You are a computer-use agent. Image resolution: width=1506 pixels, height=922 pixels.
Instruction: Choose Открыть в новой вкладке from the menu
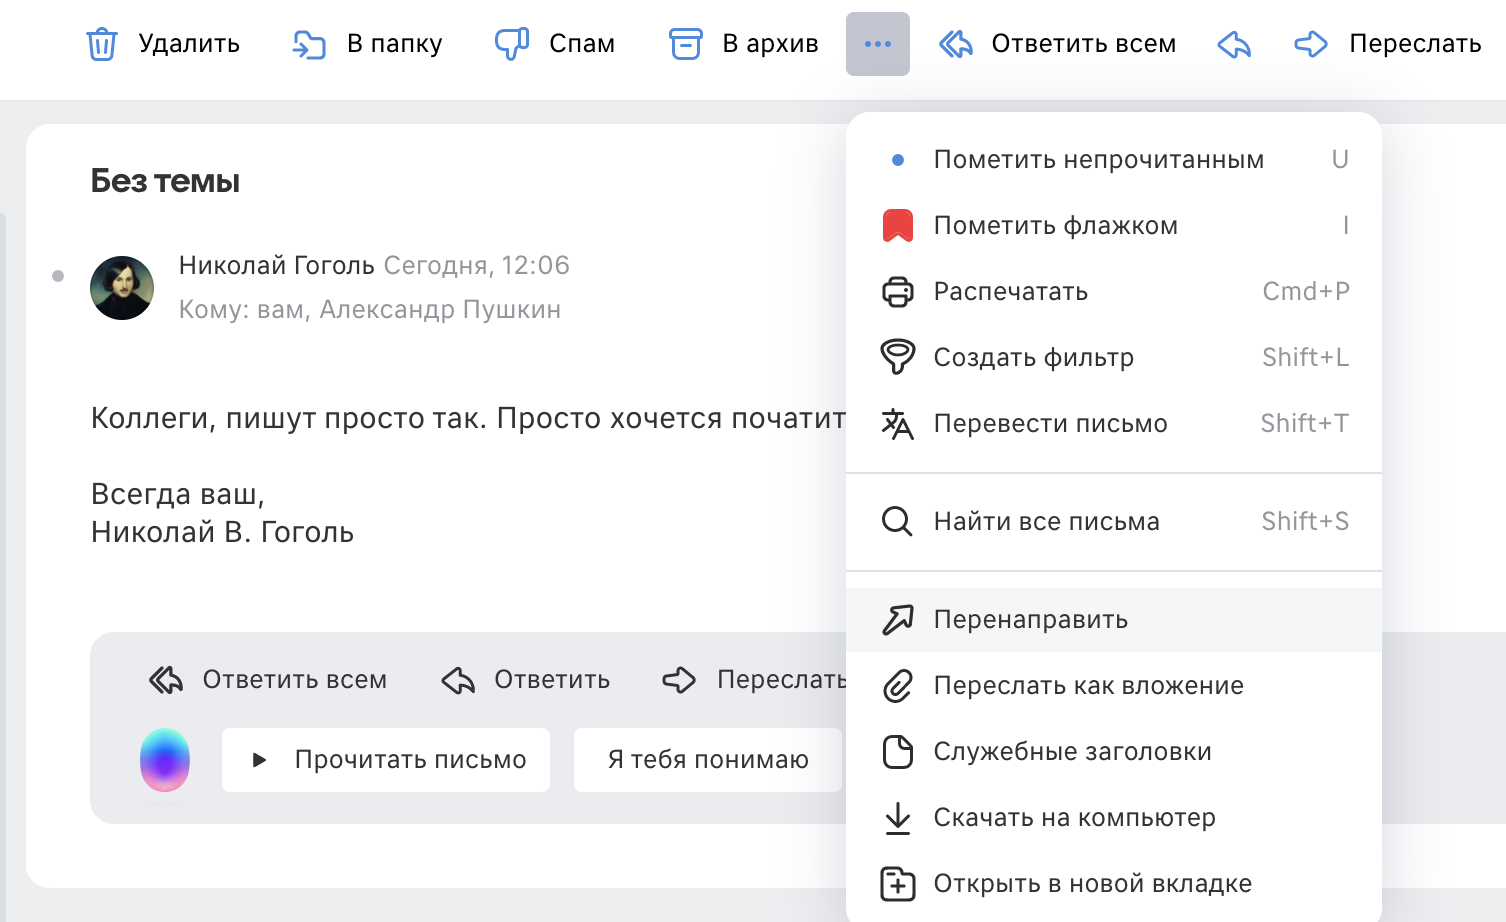[1114, 884]
